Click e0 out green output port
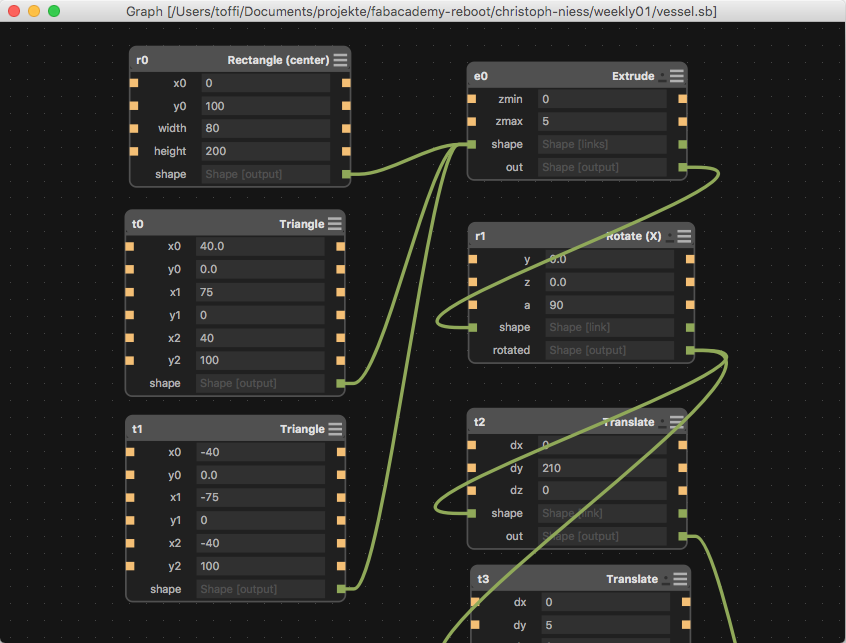The height and width of the screenshot is (643, 846). pos(683,167)
